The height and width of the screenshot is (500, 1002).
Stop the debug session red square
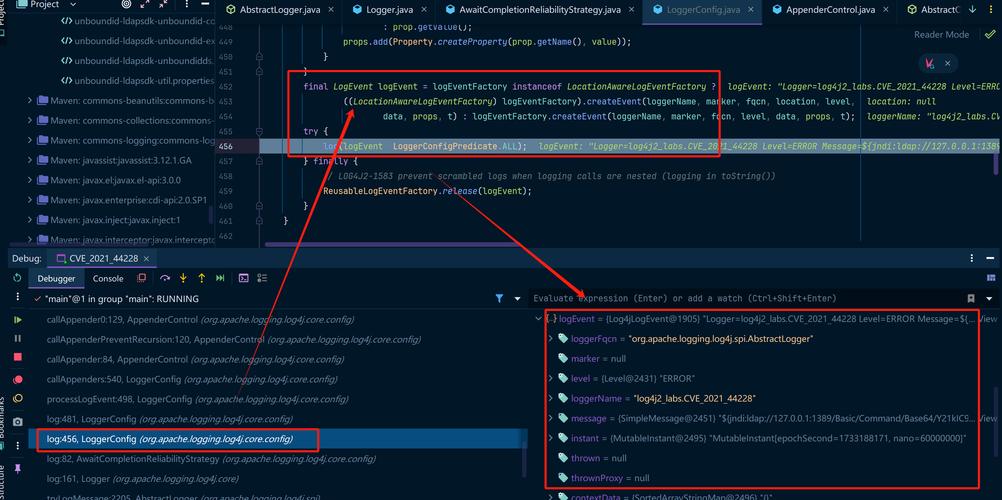pos(17,357)
